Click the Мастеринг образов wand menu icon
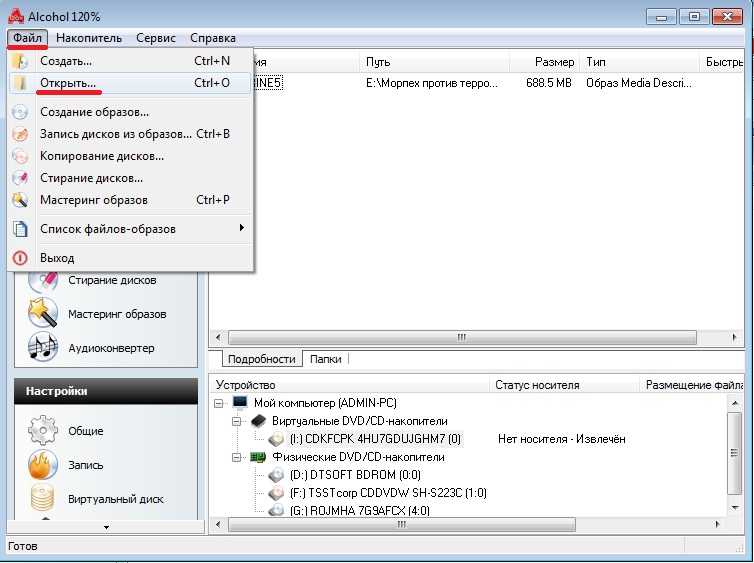 [20, 200]
